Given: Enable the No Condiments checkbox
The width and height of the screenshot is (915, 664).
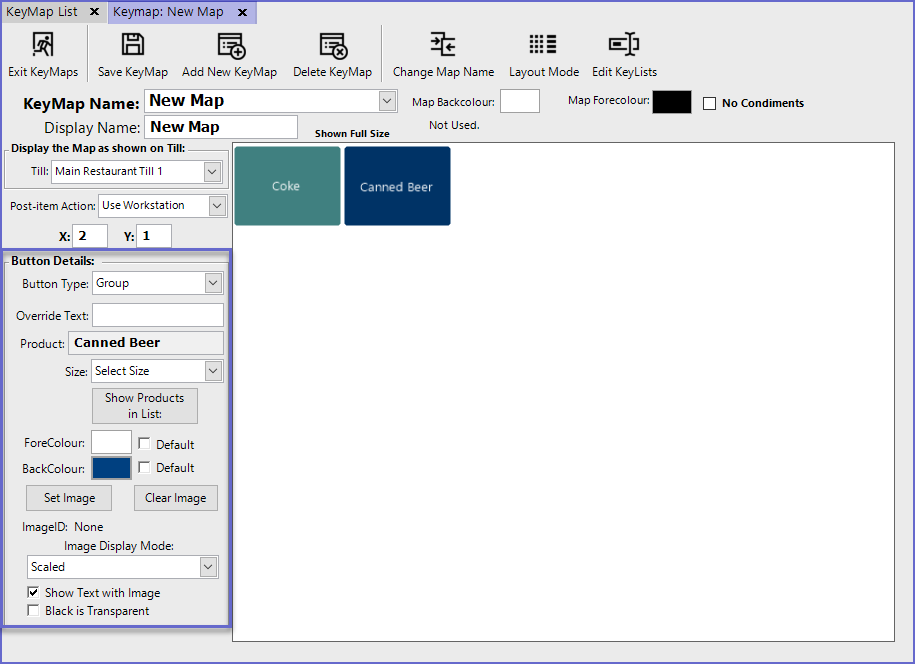Looking at the screenshot, I should click(710, 103).
